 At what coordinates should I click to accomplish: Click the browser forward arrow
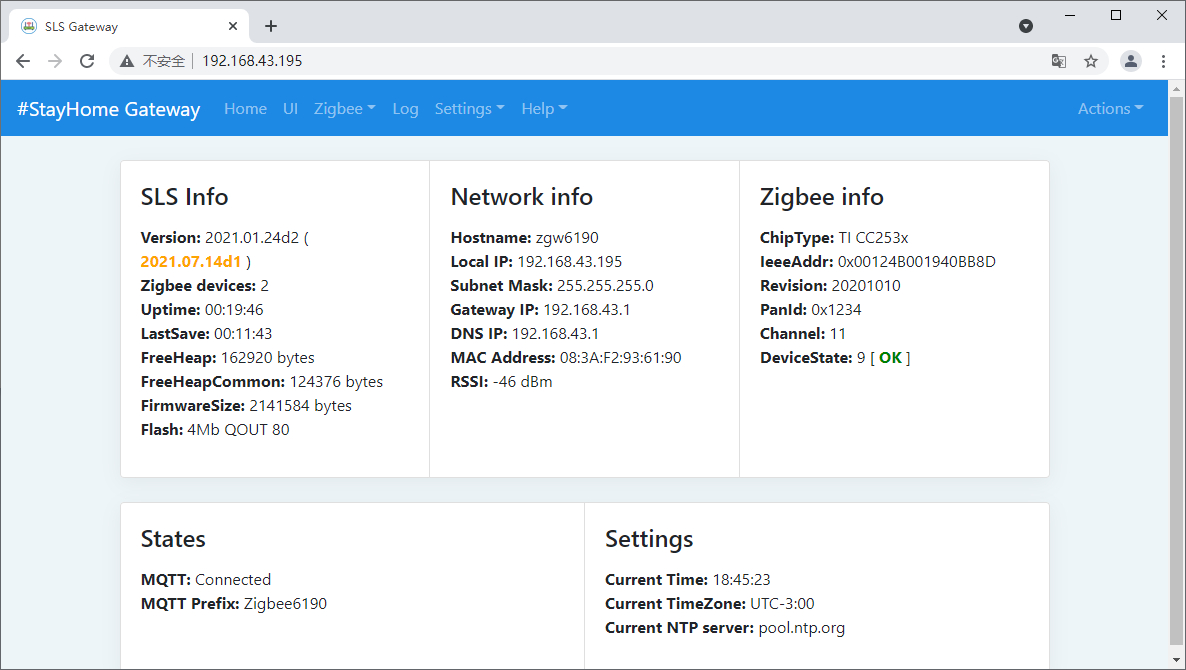click(x=55, y=61)
